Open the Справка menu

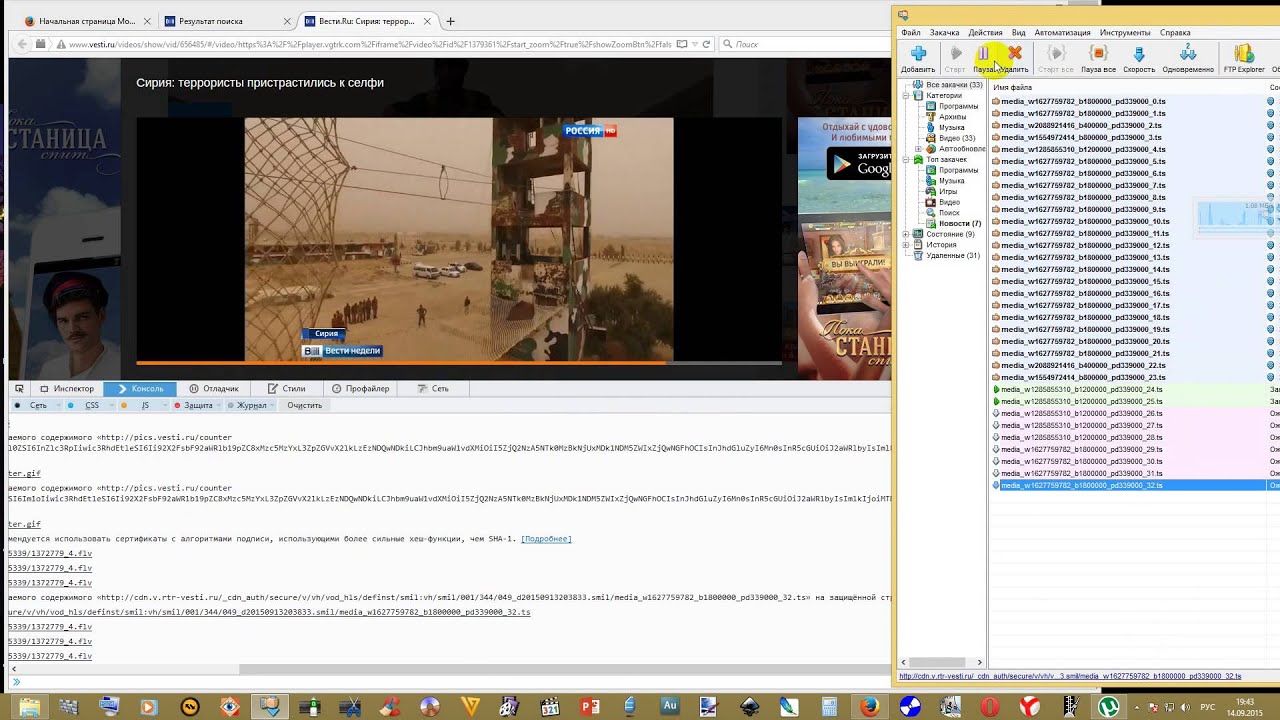1175,32
